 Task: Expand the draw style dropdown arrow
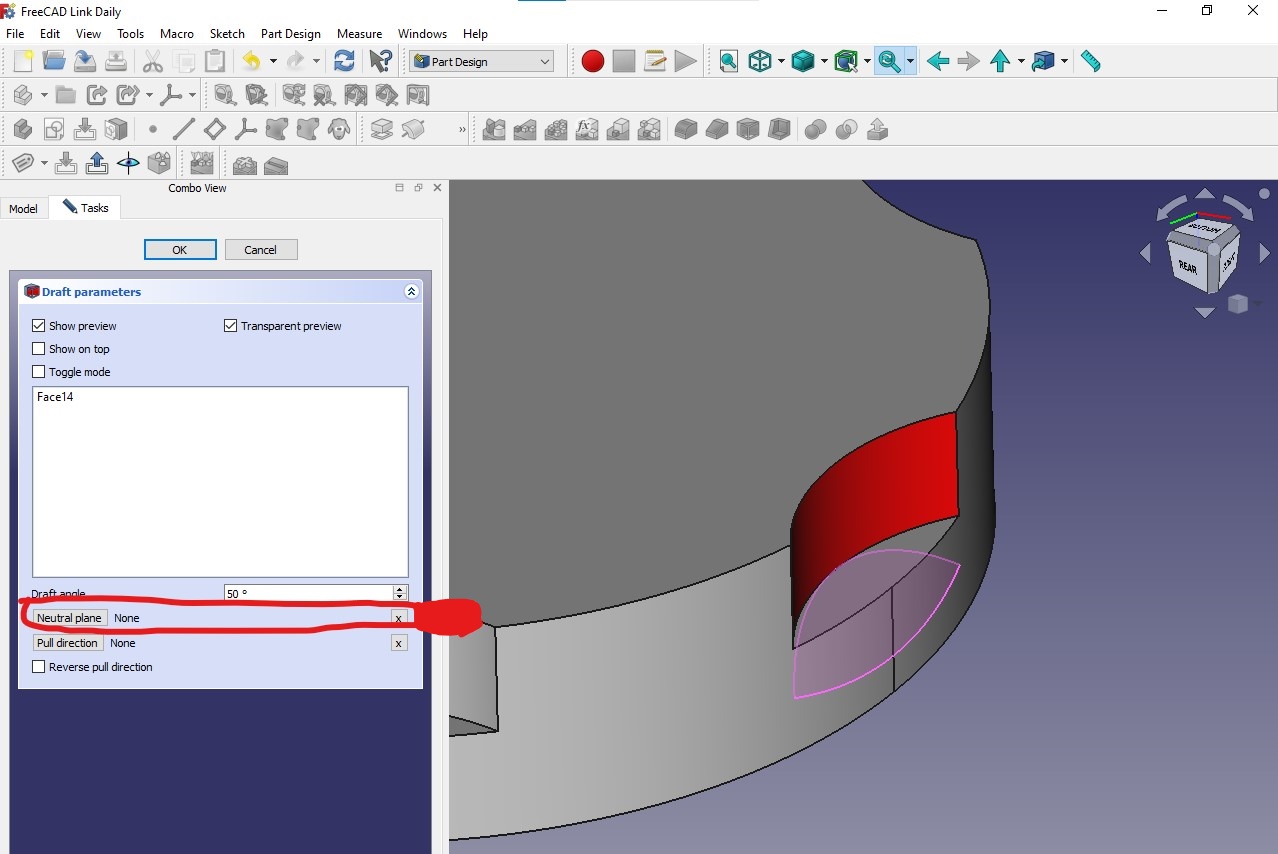point(782,61)
